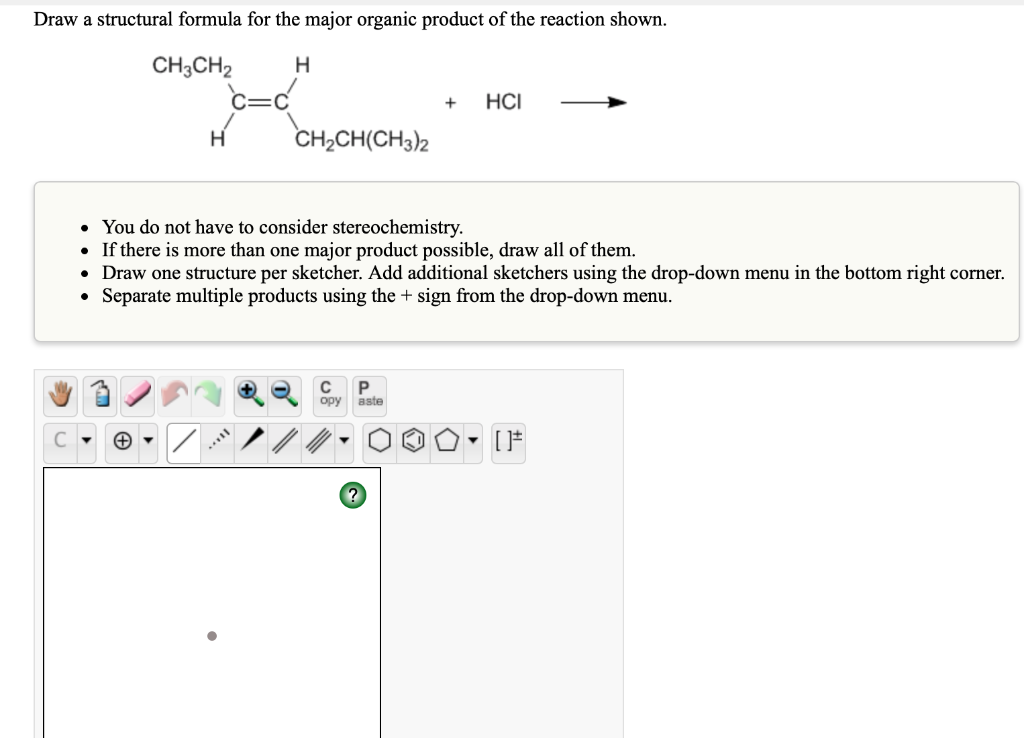
Task: Zoom in on the sketcher canvas
Action: 251,395
